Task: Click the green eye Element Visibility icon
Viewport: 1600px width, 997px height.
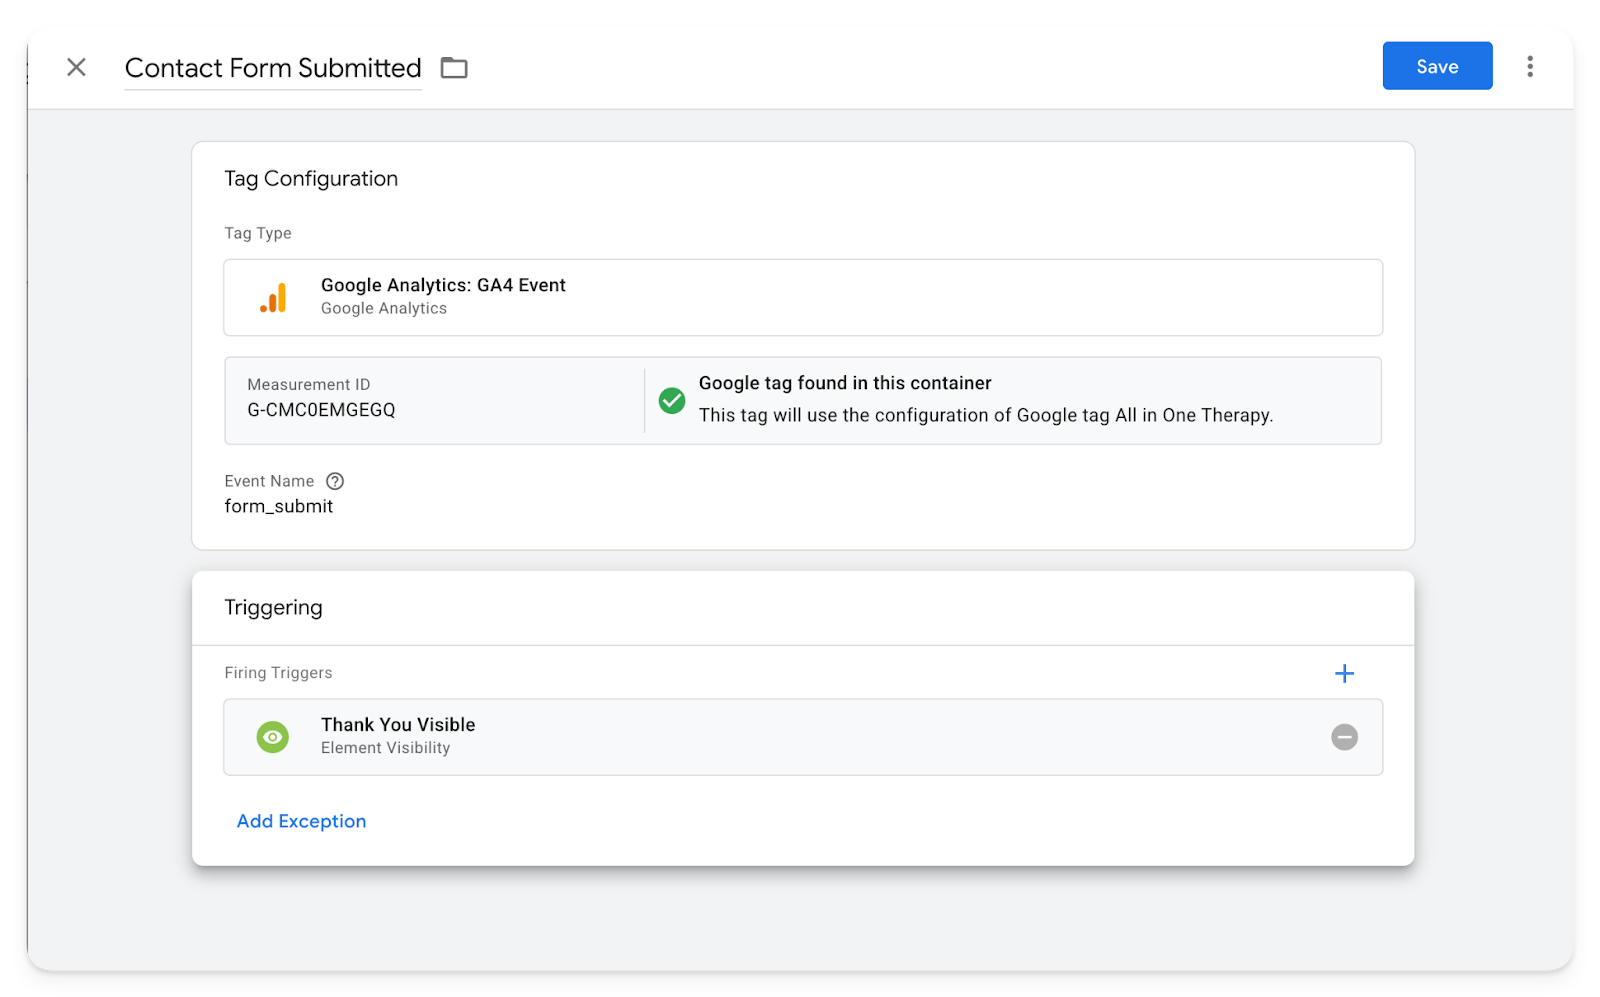Action: click(x=273, y=737)
